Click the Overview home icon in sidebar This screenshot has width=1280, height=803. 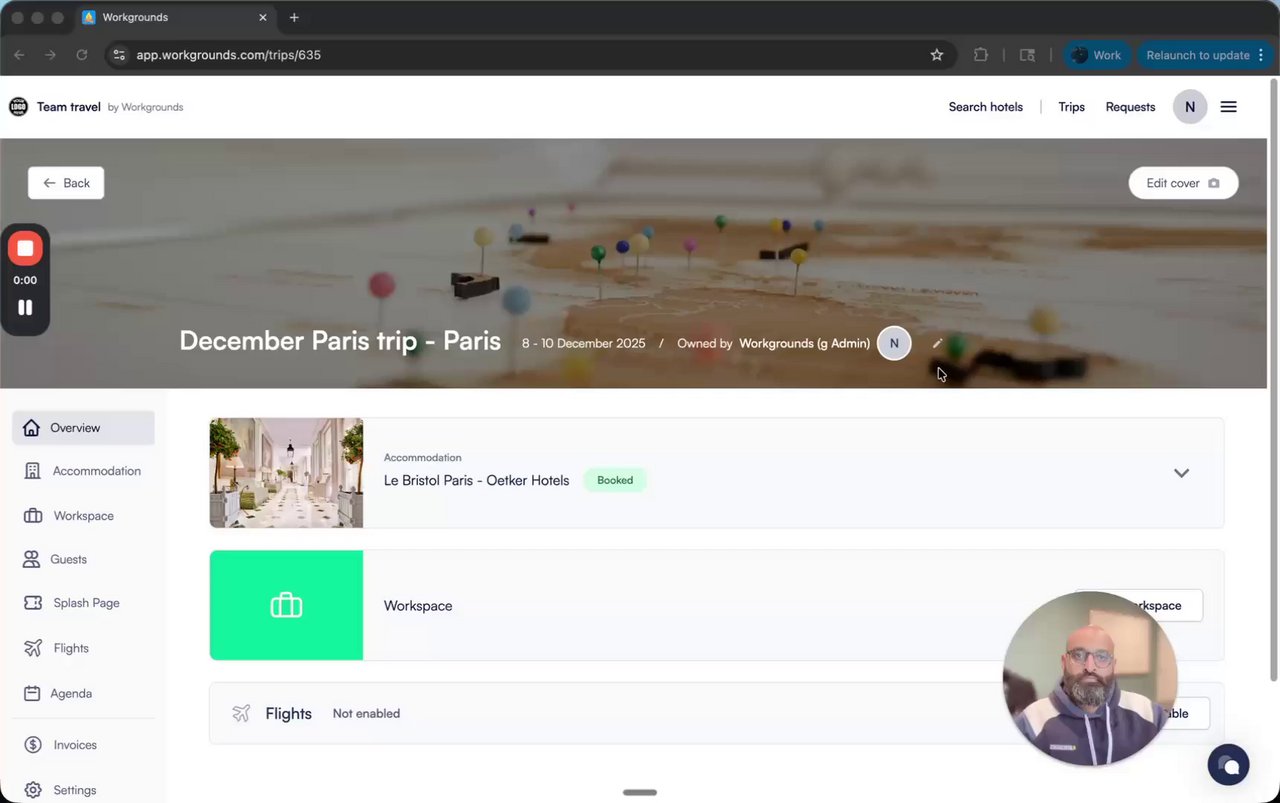pos(31,428)
